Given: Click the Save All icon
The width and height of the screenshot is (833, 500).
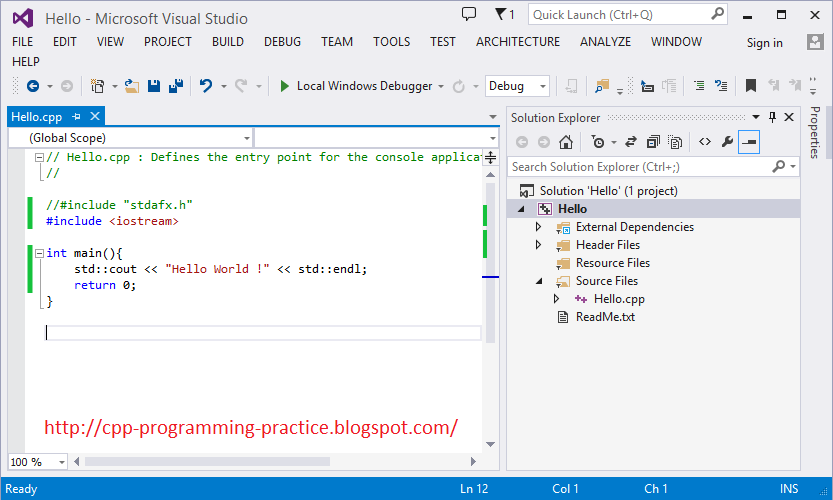Looking at the screenshot, I should coord(176,86).
